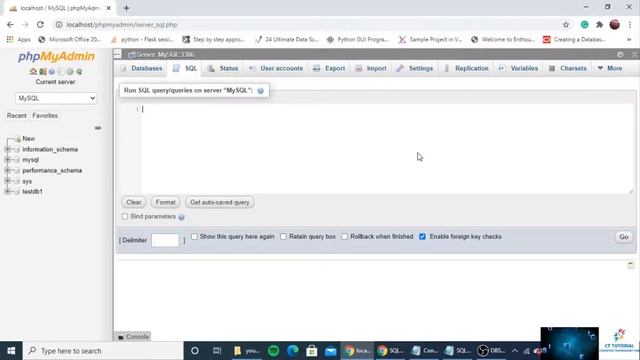Viewport: 640px width, 360px height.
Task: Click the green Grammarly extension icon
Action: pos(584,24)
